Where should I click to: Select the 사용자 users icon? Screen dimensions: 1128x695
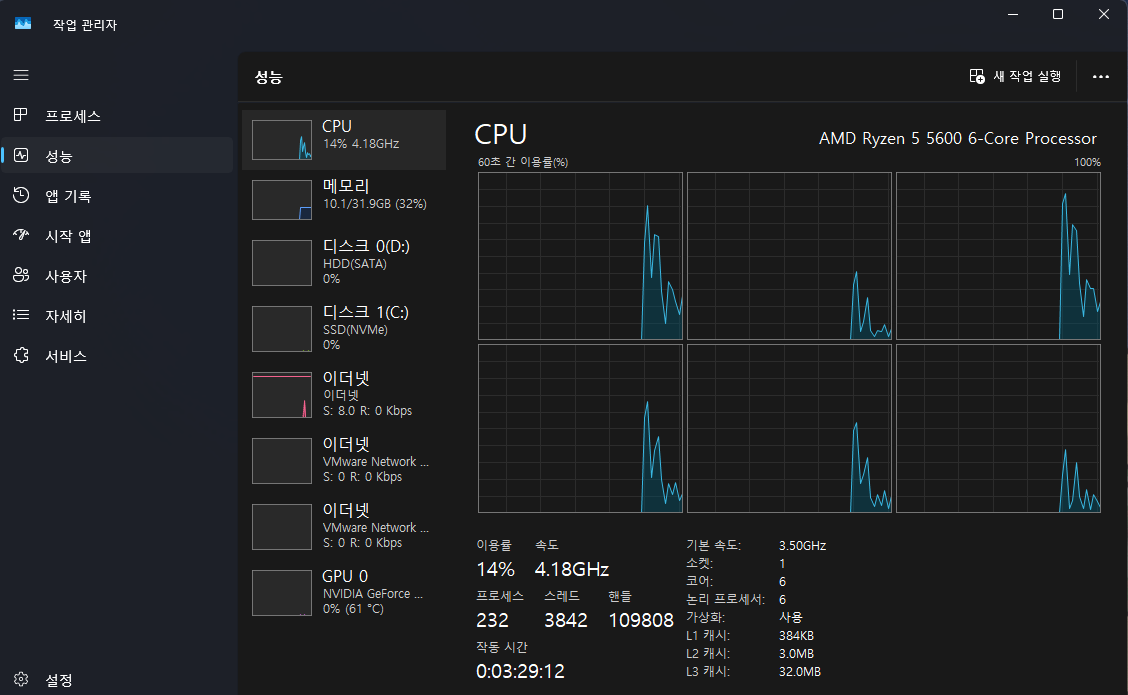pyautogui.click(x=21, y=275)
